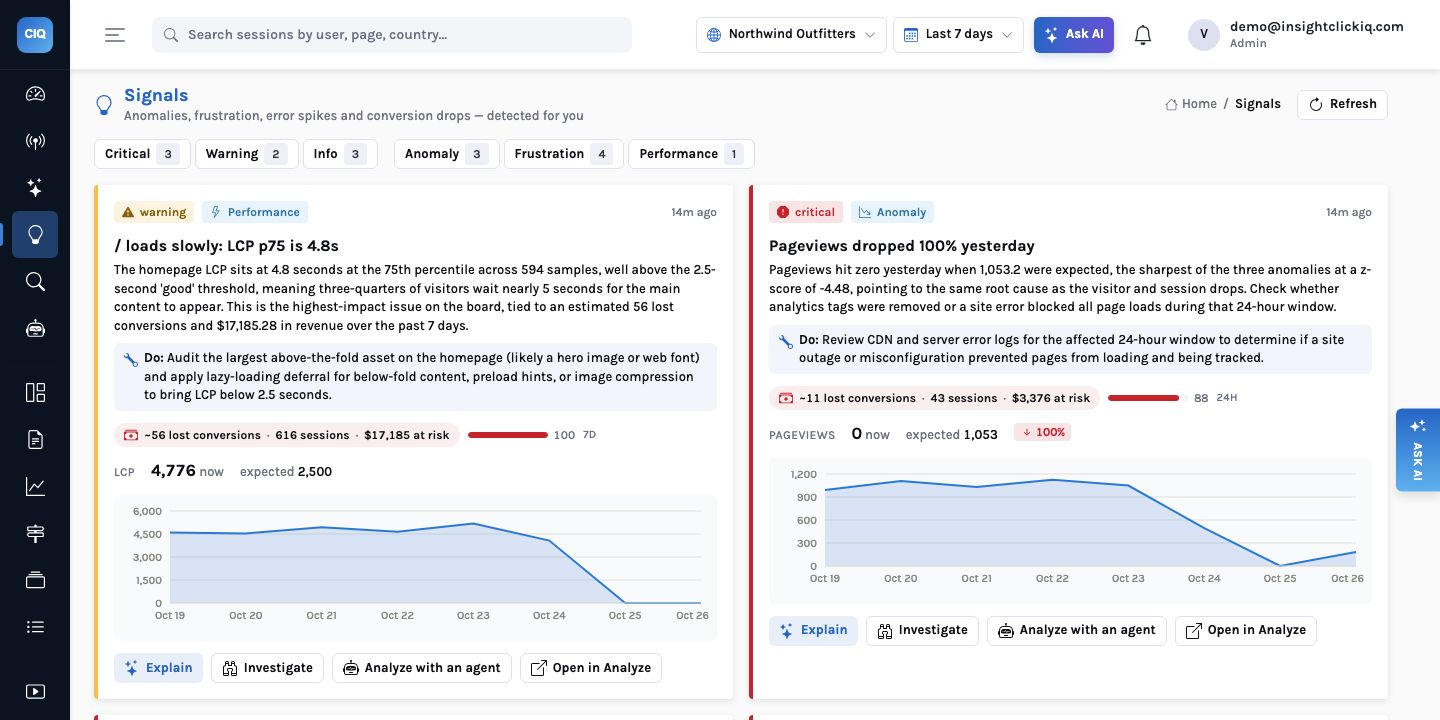Open the signpost icon in sidebar
The image size is (1440, 720).
(35, 533)
